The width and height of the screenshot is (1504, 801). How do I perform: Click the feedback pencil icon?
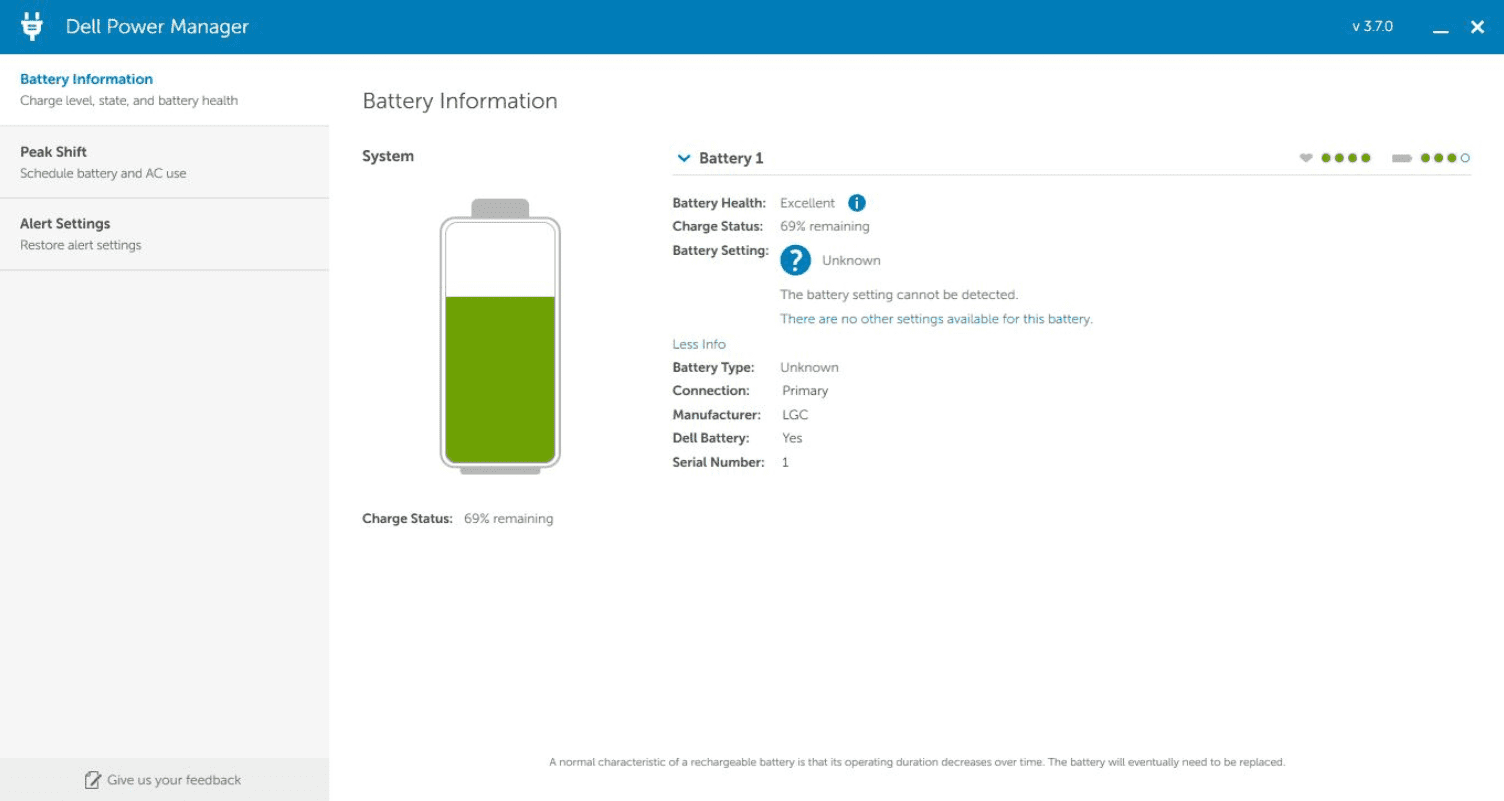pyautogui.click(x=93, y=780)
